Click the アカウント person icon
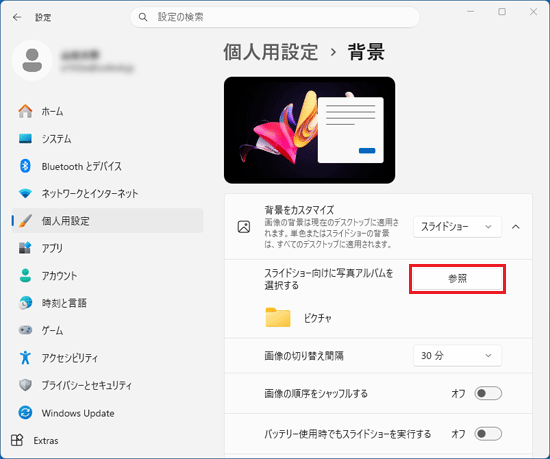Viewport: 550px width, 459px height. click(x=25, y=275)
